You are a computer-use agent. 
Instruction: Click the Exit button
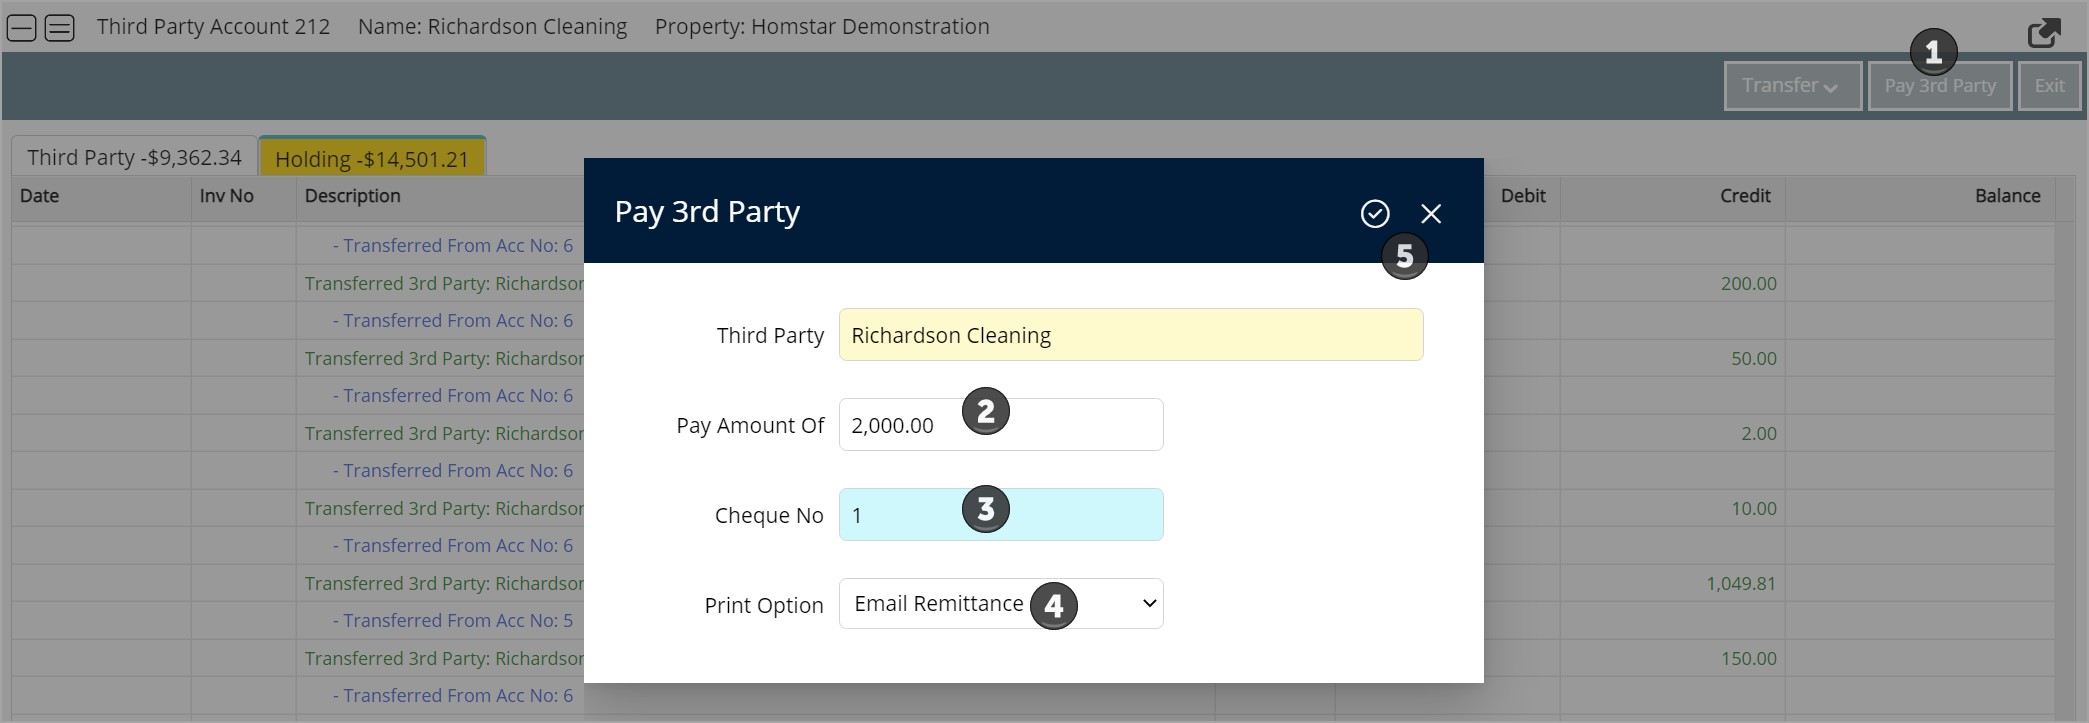coord(2049,86)
